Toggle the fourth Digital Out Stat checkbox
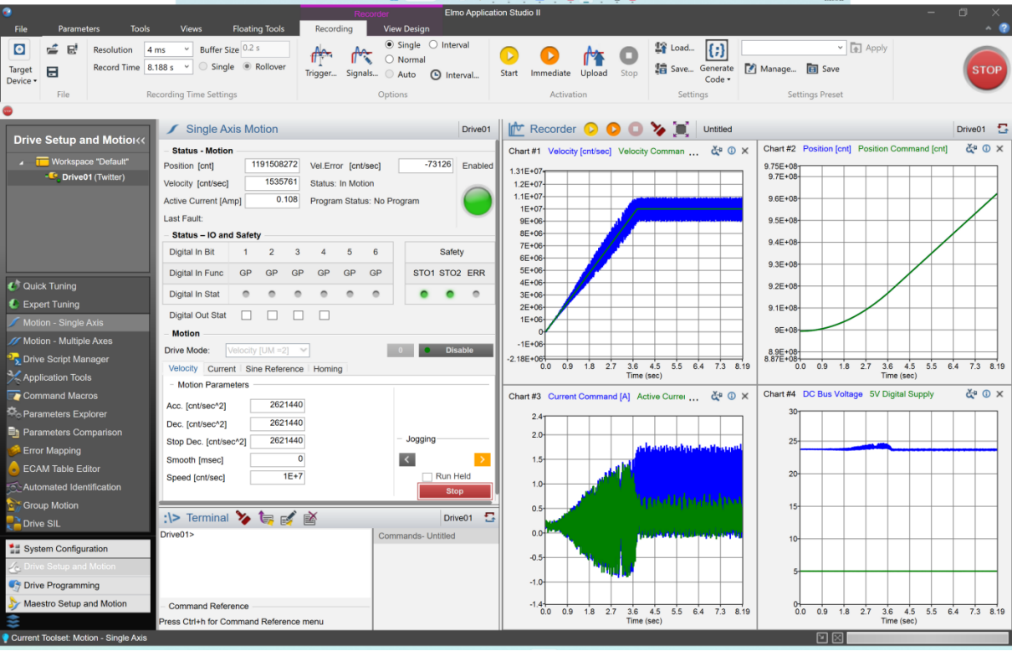This screenshot has width=1012, height=651. [324, 315]
